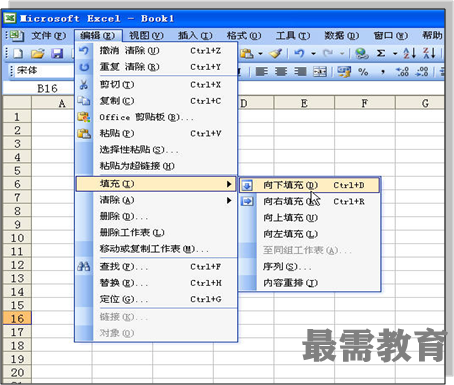The image size is (454, 385).
Task: Select 向左填充(L) in the Fill submenu
Action: tap(310, 234)
